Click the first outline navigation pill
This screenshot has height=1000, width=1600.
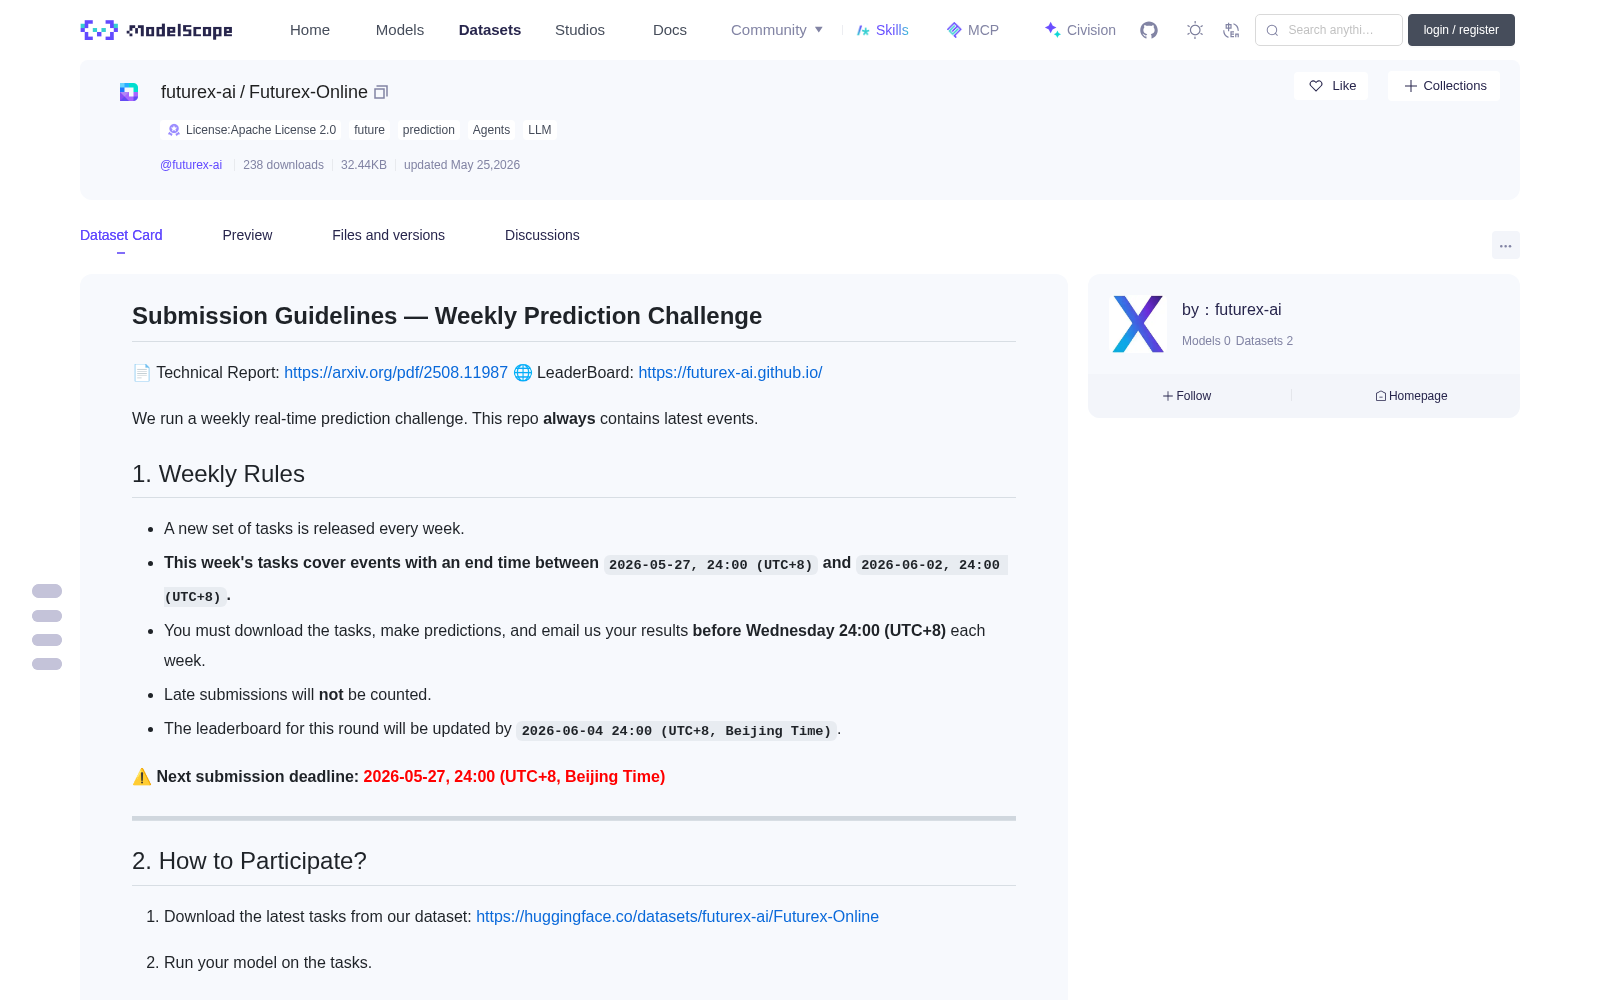(47, 591)
